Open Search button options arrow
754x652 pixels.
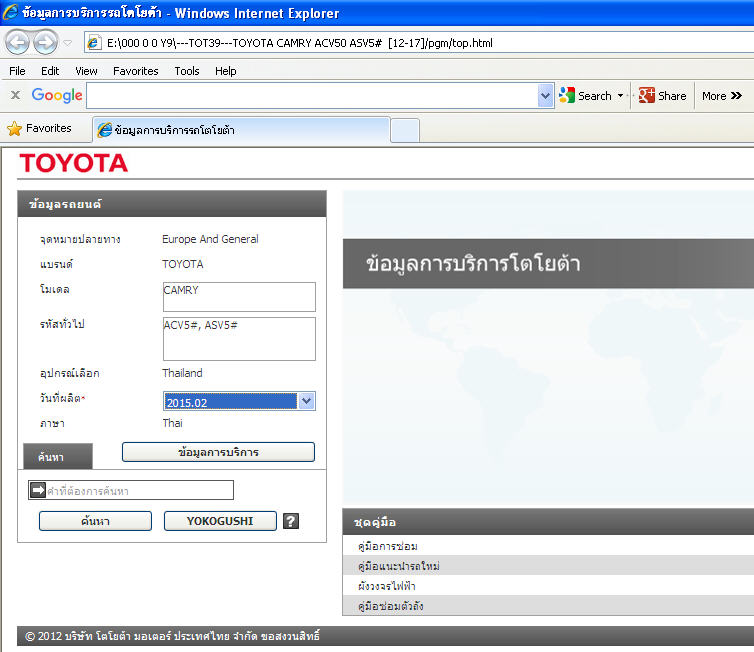(620, 96)
